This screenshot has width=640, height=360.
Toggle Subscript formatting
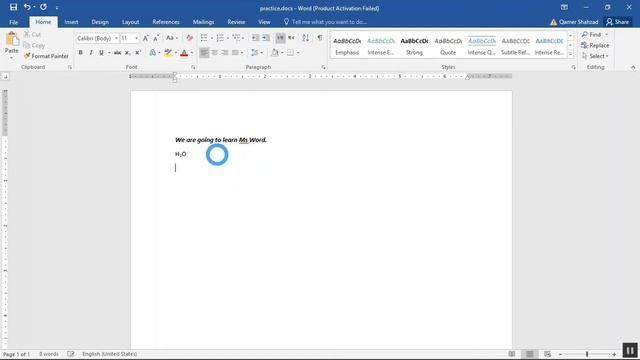(128, 53)
